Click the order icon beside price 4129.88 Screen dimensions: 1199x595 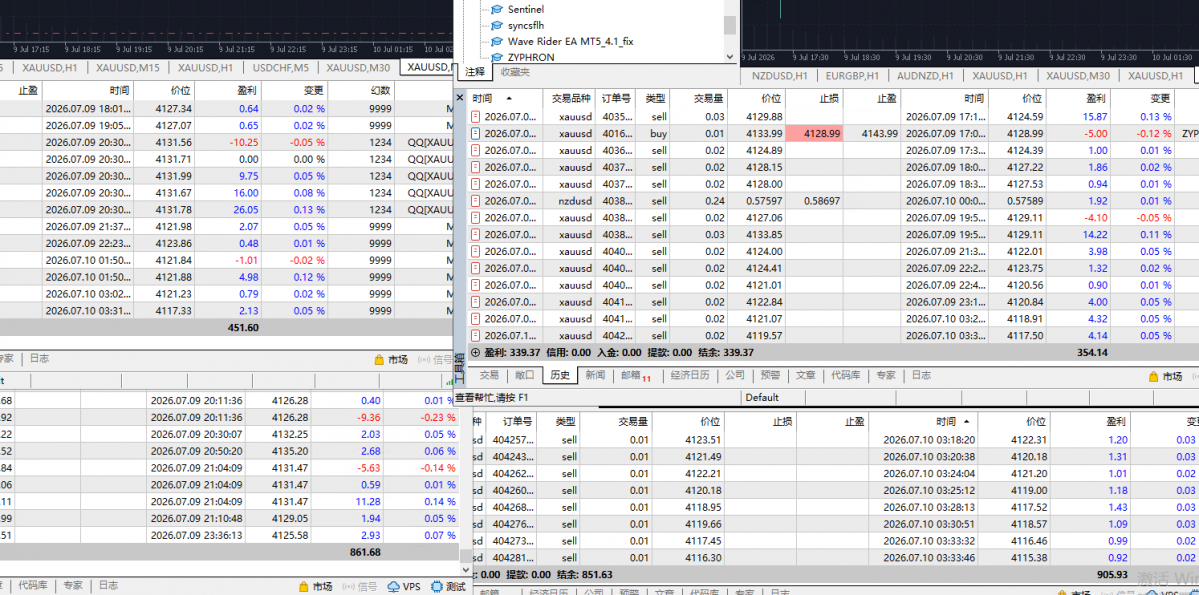pos(476,117)
